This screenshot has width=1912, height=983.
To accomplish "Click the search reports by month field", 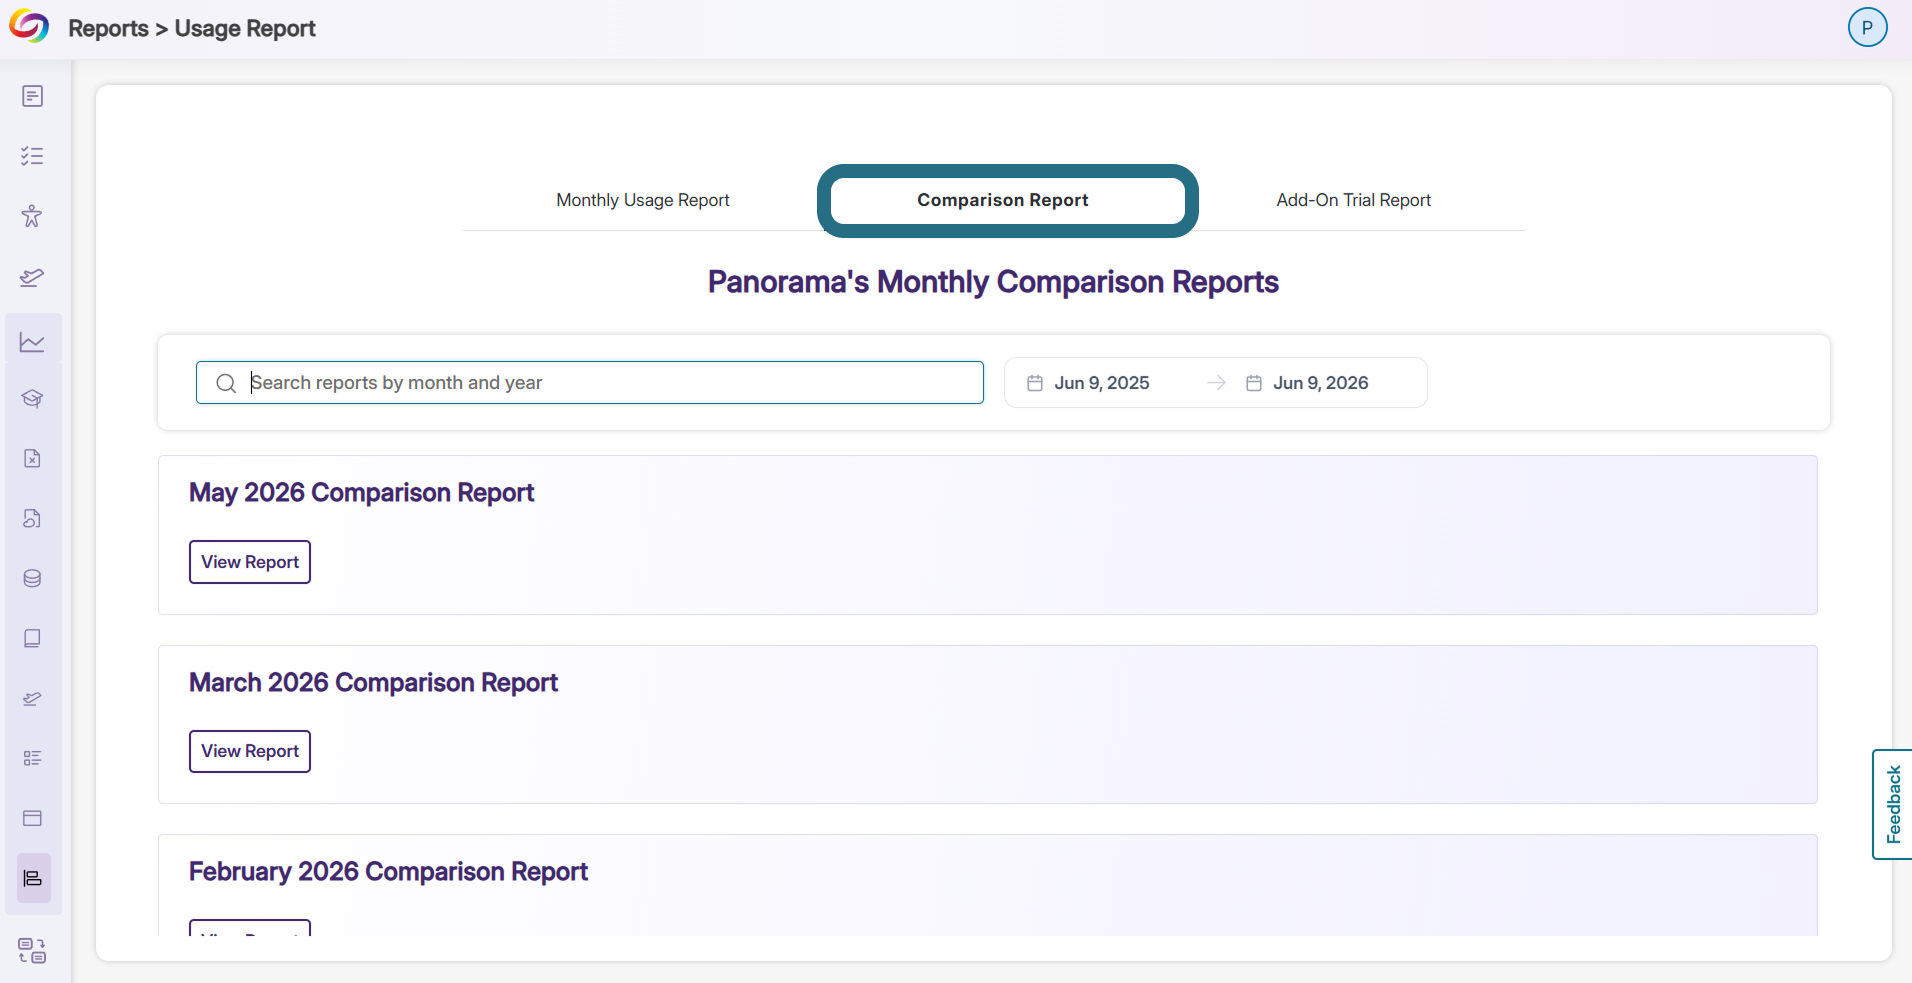I will (590, 383).
